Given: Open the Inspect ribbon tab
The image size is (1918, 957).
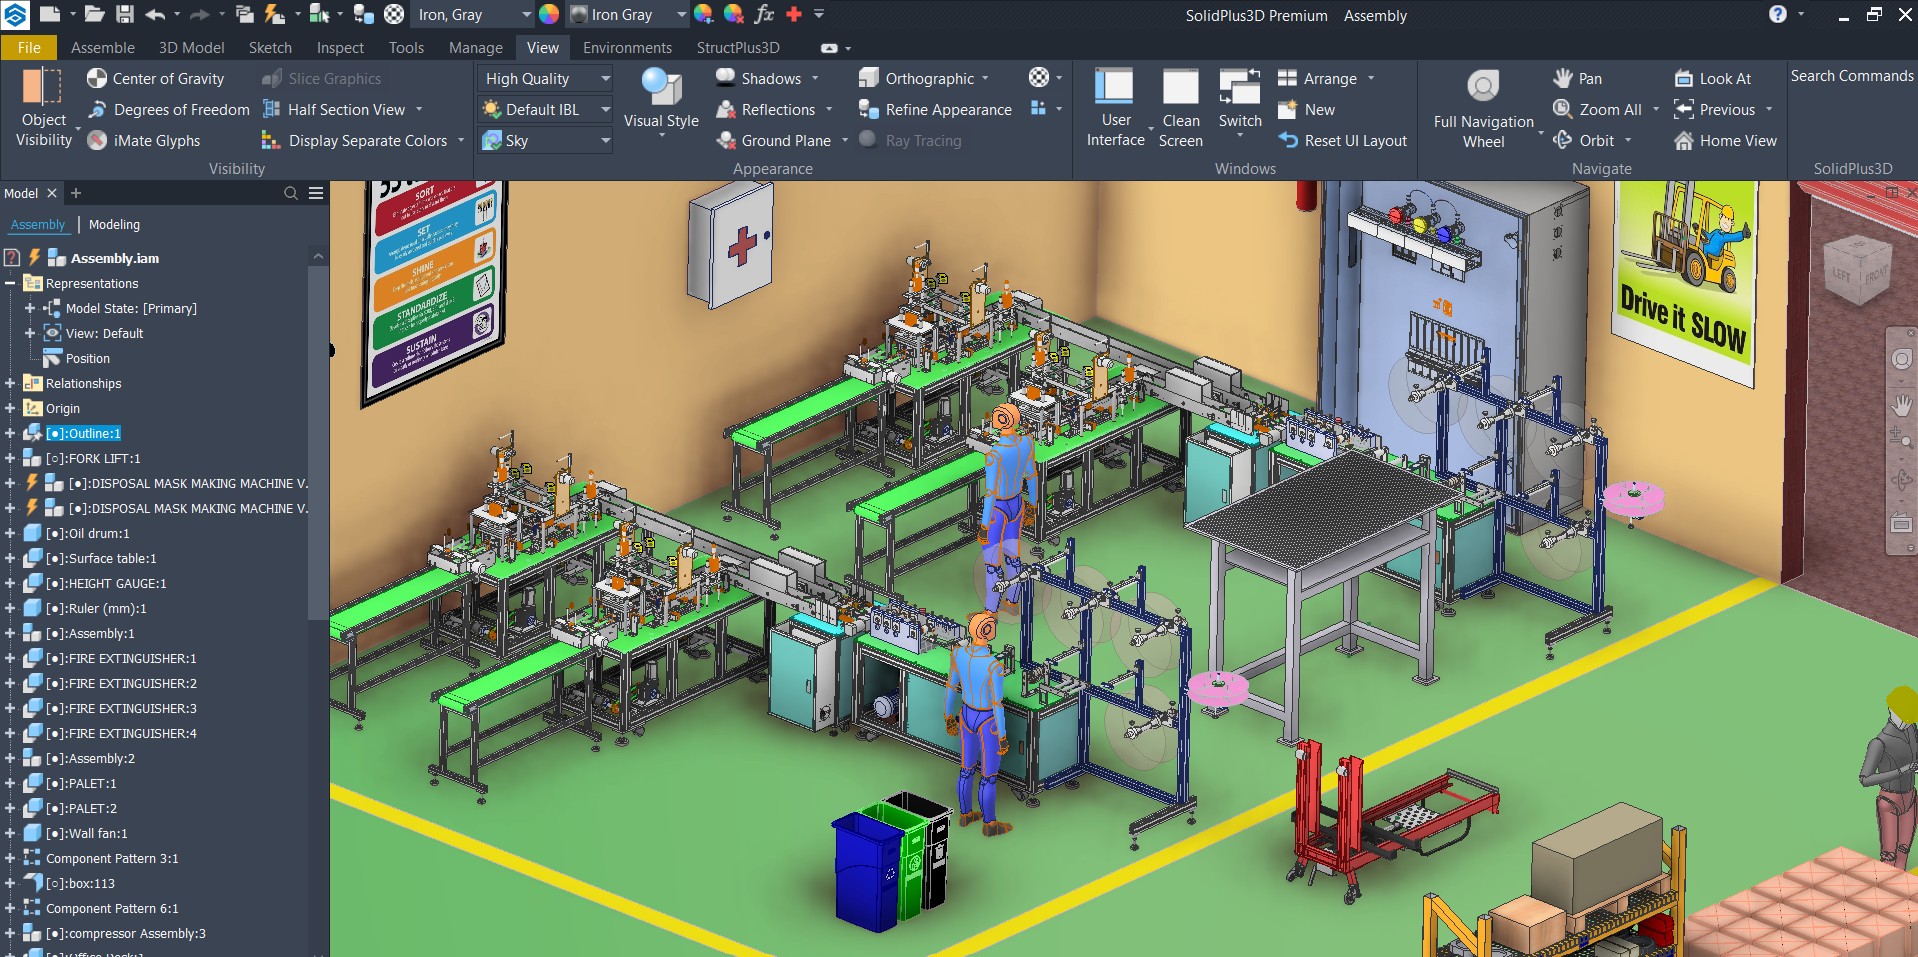Looking at the screenshot, I should point(340,47).
